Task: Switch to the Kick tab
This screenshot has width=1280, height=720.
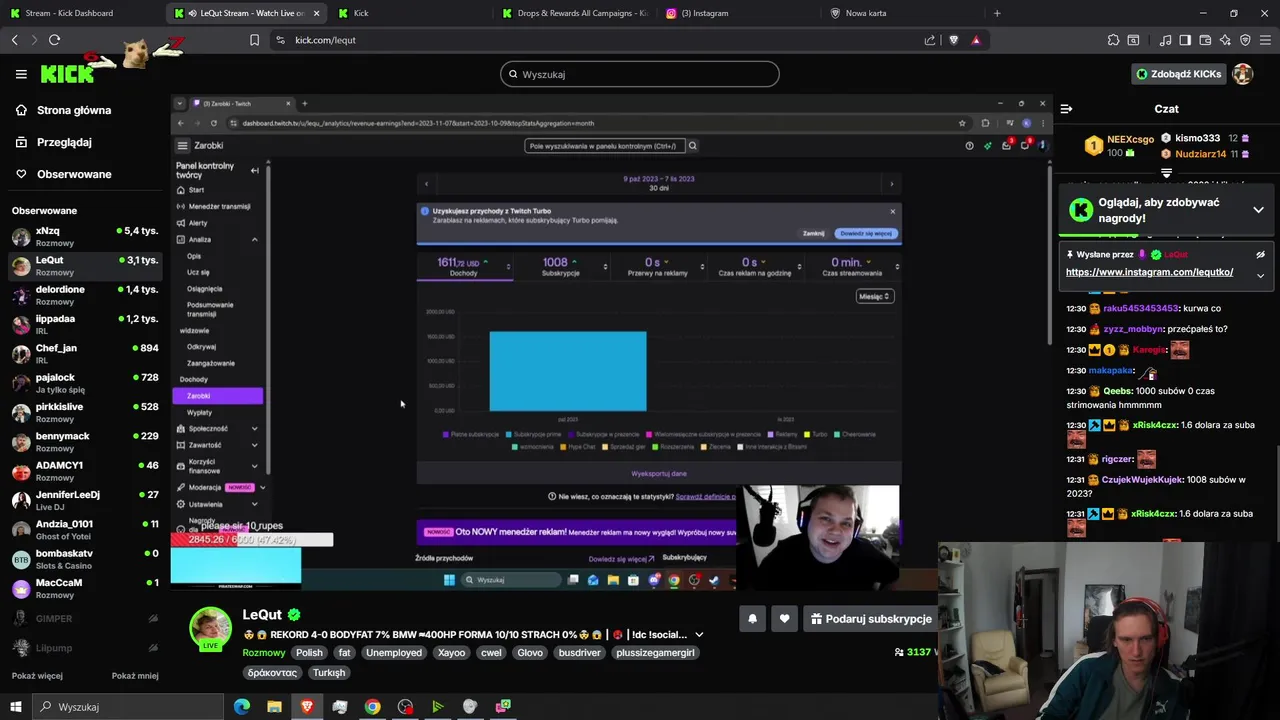Action: 408,13
